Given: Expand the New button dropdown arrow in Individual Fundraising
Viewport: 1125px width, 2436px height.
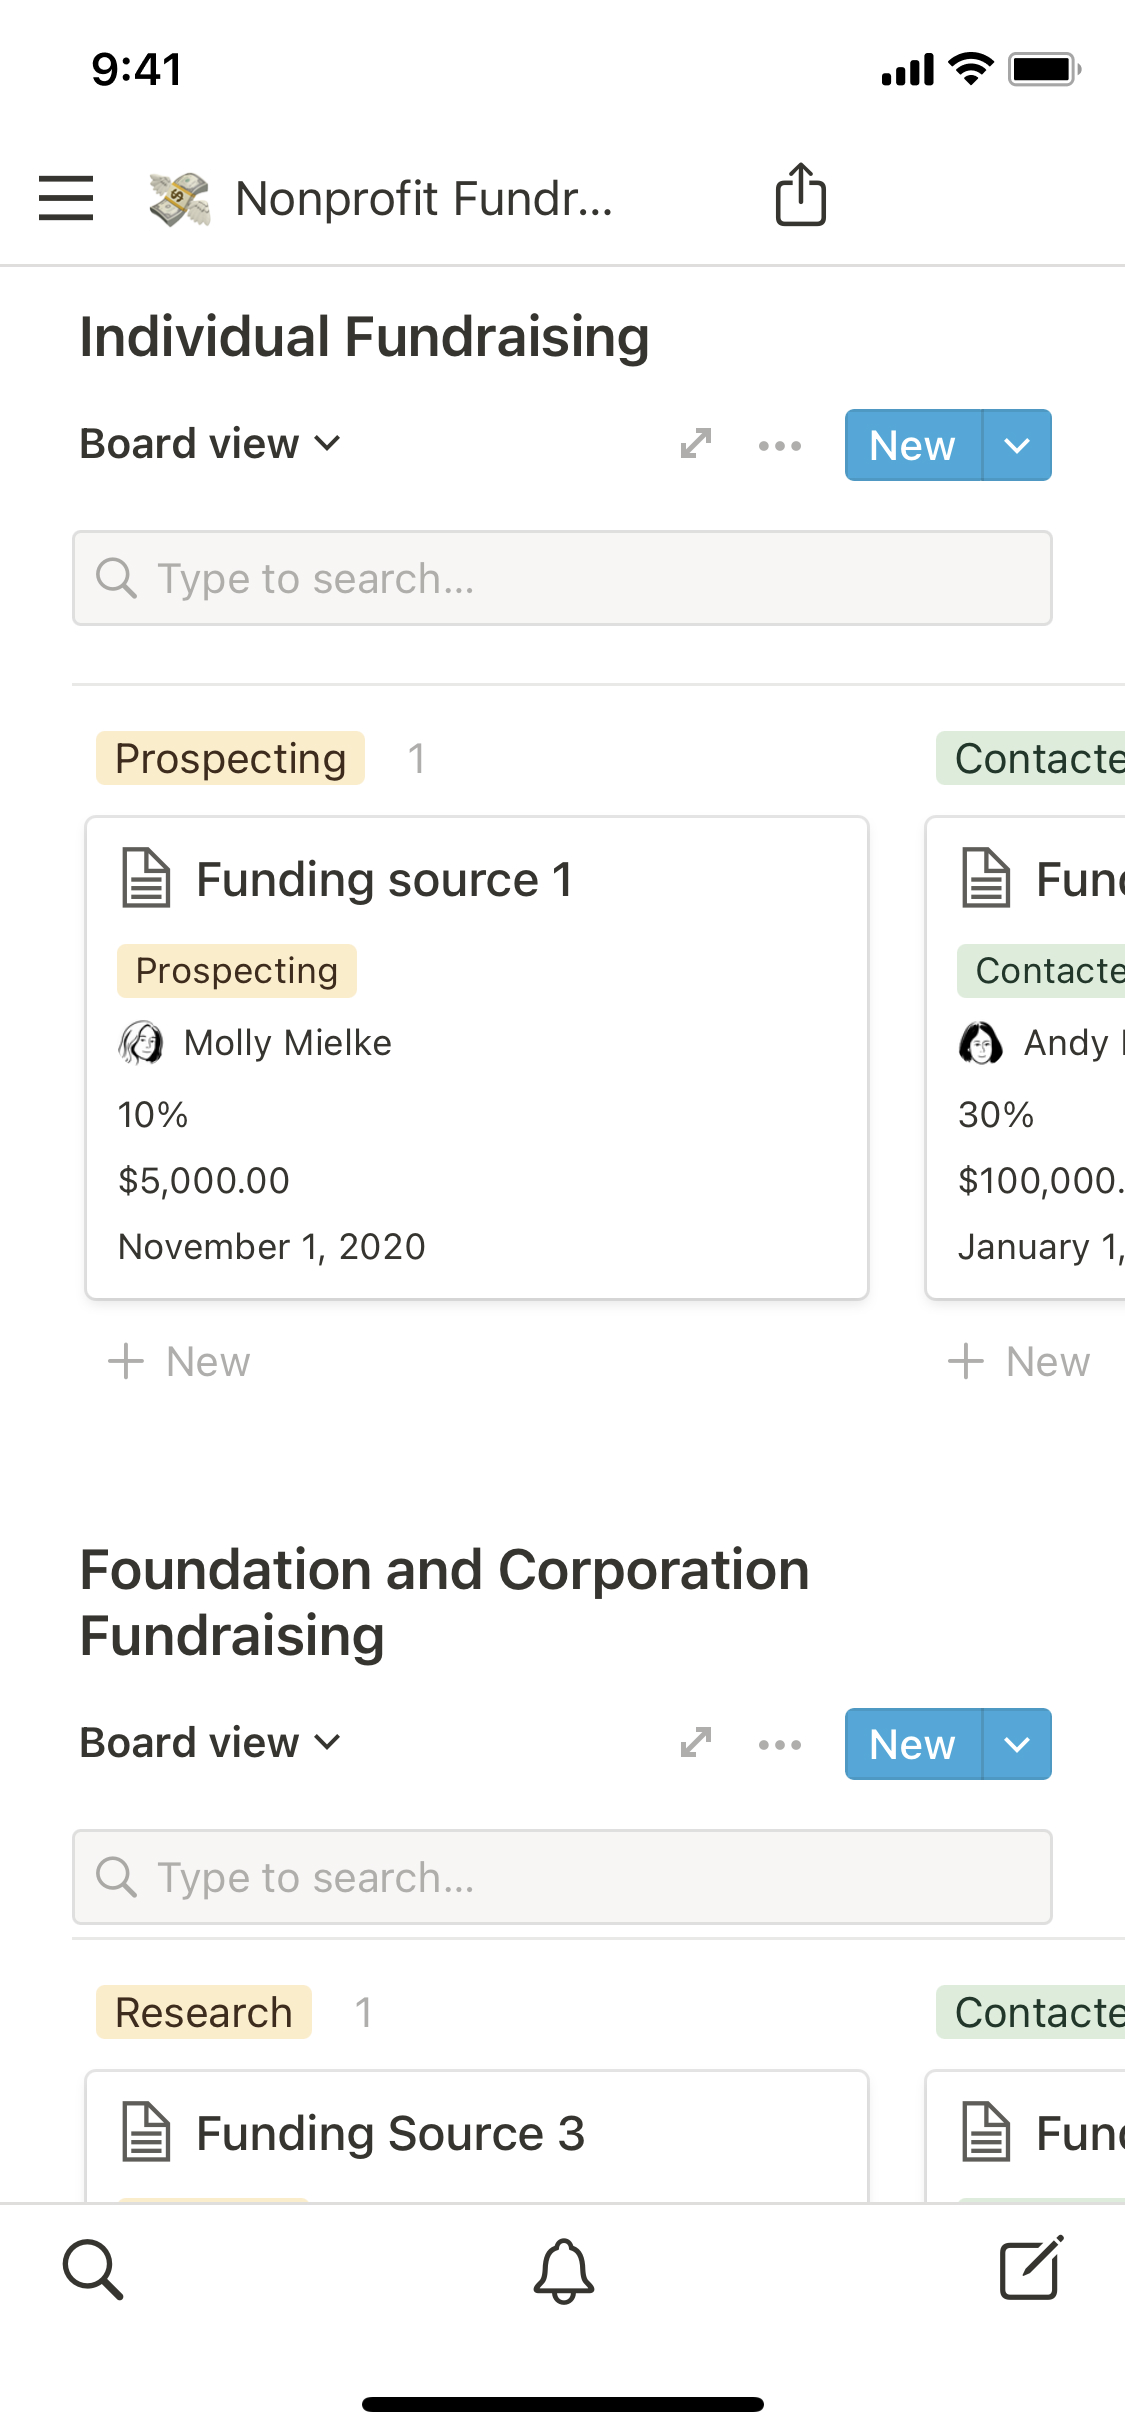Looking at the screenshot, I should tap(1017, 445).
